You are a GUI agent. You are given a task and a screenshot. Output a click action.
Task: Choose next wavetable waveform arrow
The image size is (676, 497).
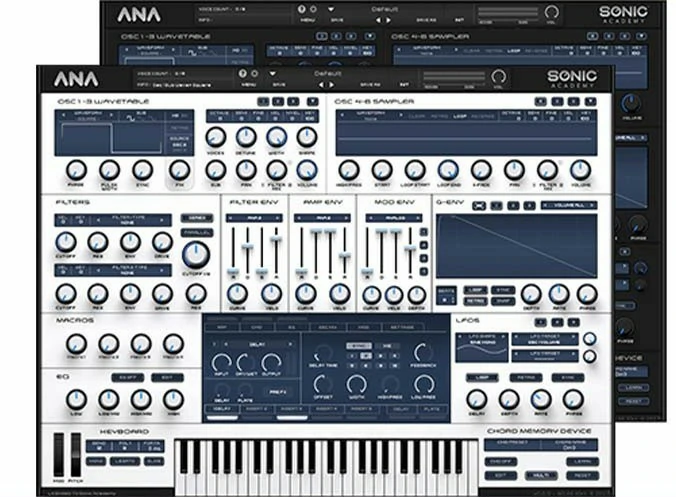[111, 116]
